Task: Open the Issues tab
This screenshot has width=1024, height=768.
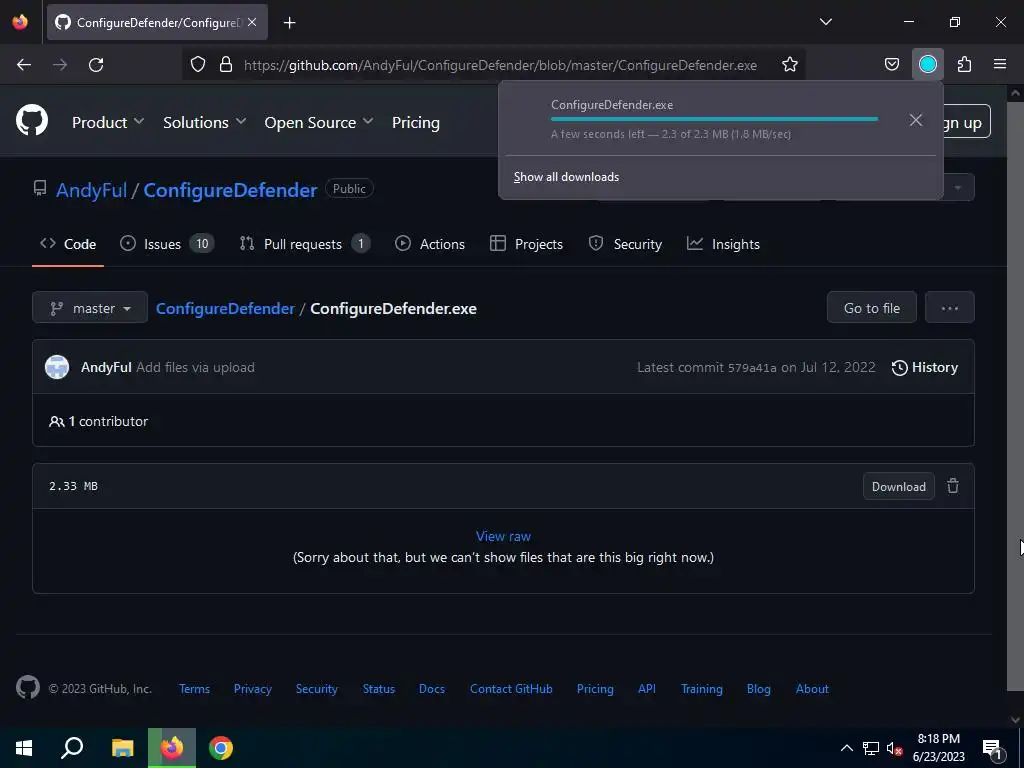Action: [x=167, y=244]
